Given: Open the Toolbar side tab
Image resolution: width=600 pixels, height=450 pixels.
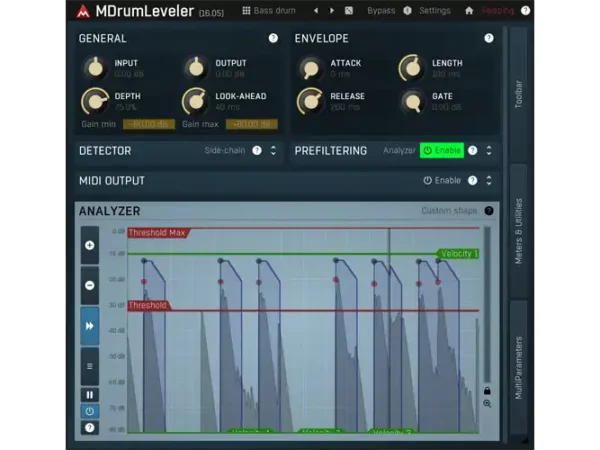Looking at the screenshot, I should click(x=518, y=94).
